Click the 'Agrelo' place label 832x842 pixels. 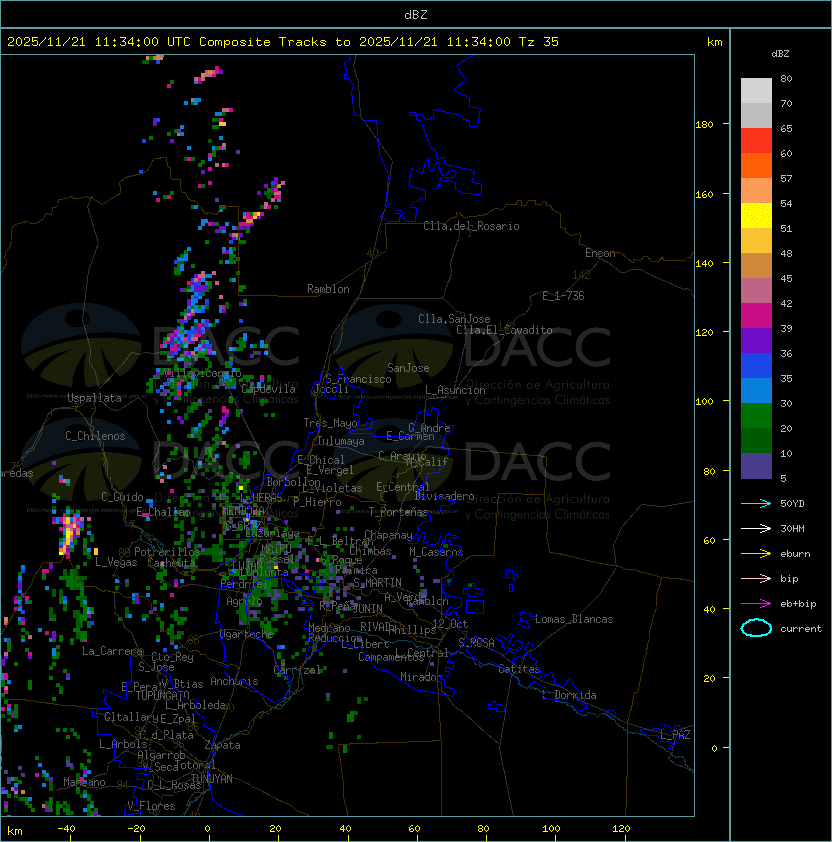coord(244,601)
